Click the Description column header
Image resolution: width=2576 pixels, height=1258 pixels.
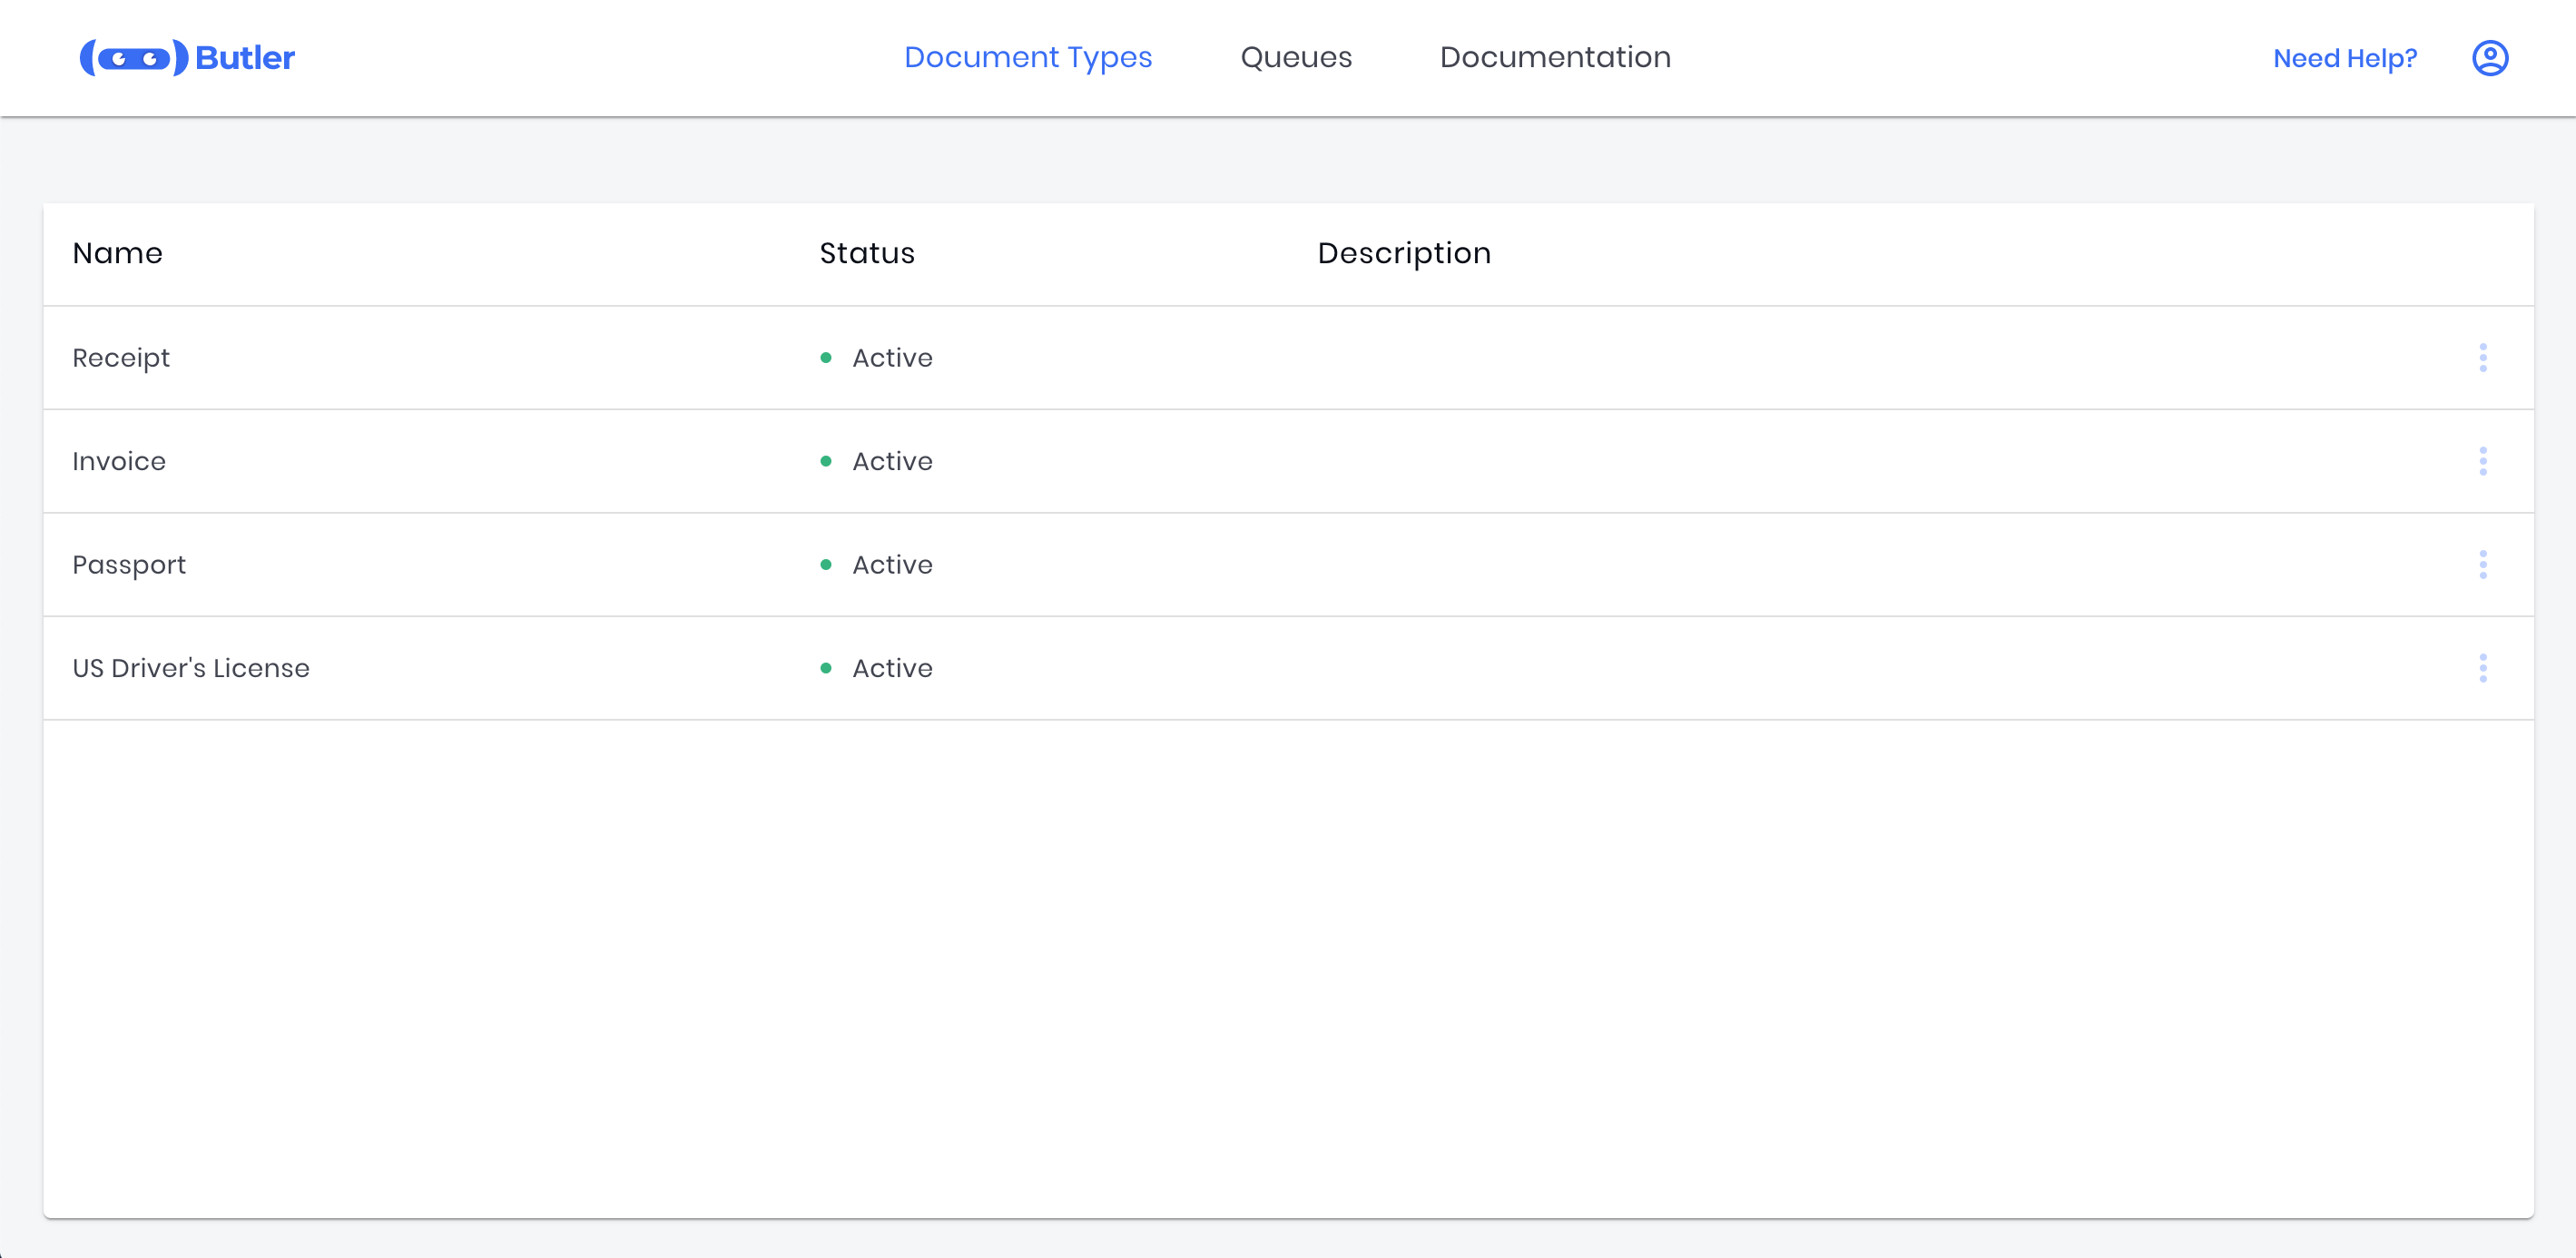pos(1404,254)
